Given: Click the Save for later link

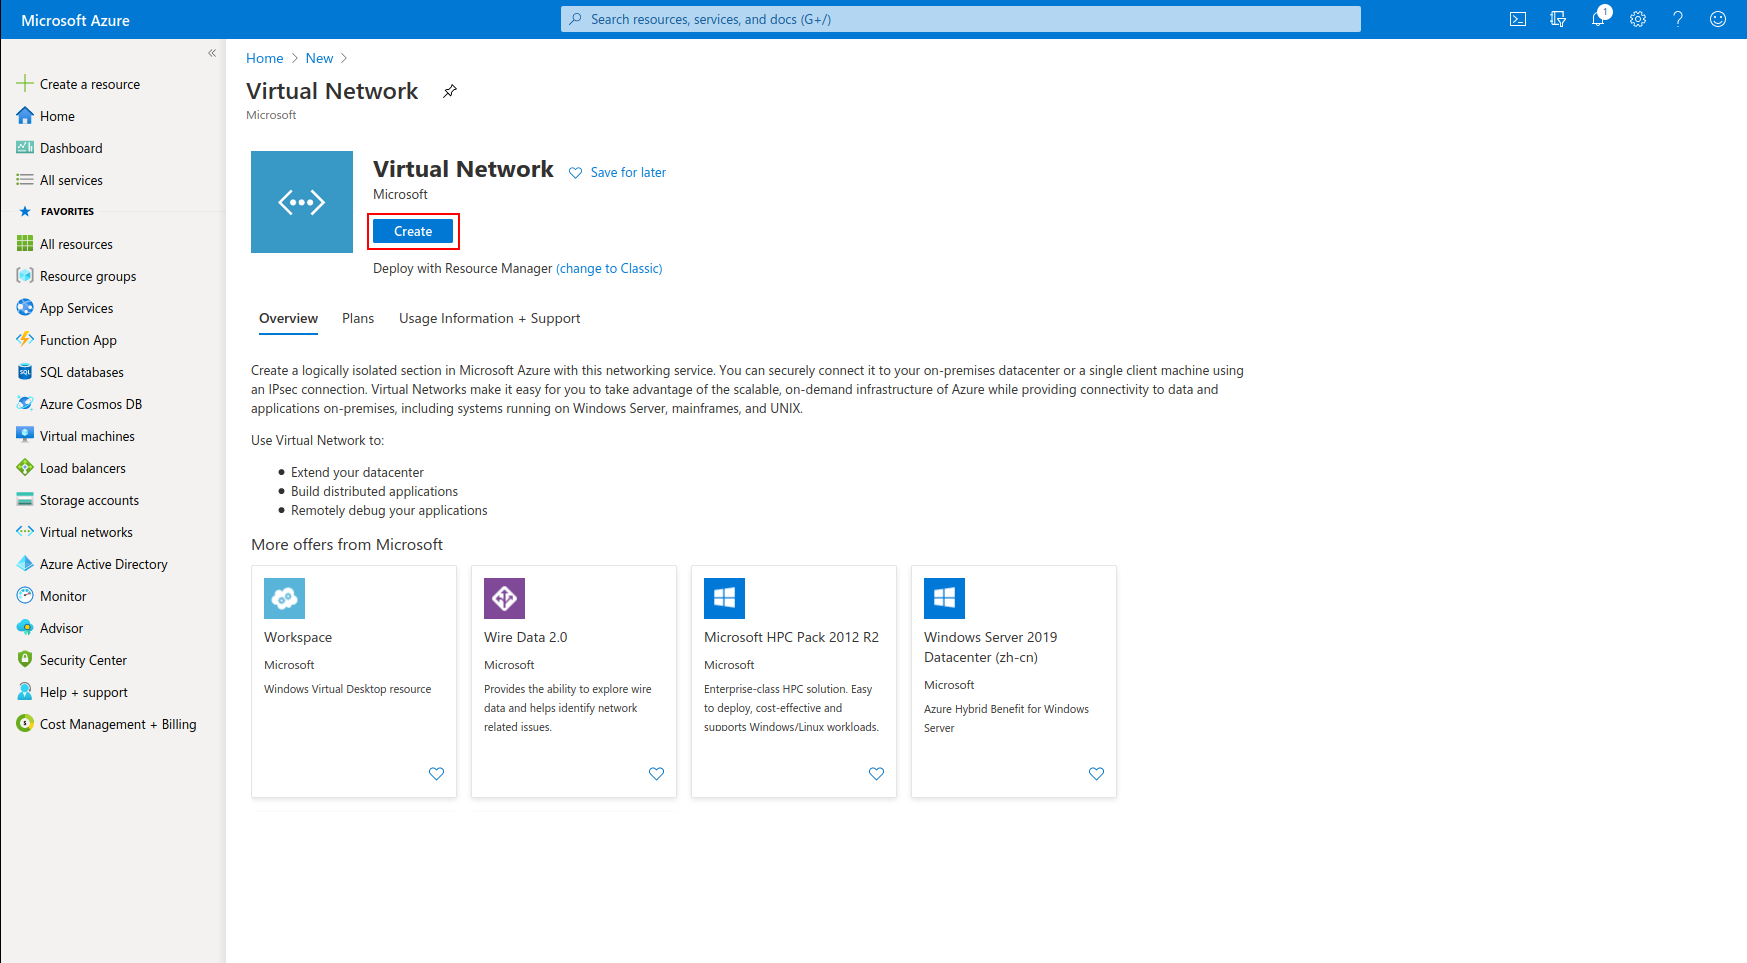Looking at the screenshot, I should 628,173.
